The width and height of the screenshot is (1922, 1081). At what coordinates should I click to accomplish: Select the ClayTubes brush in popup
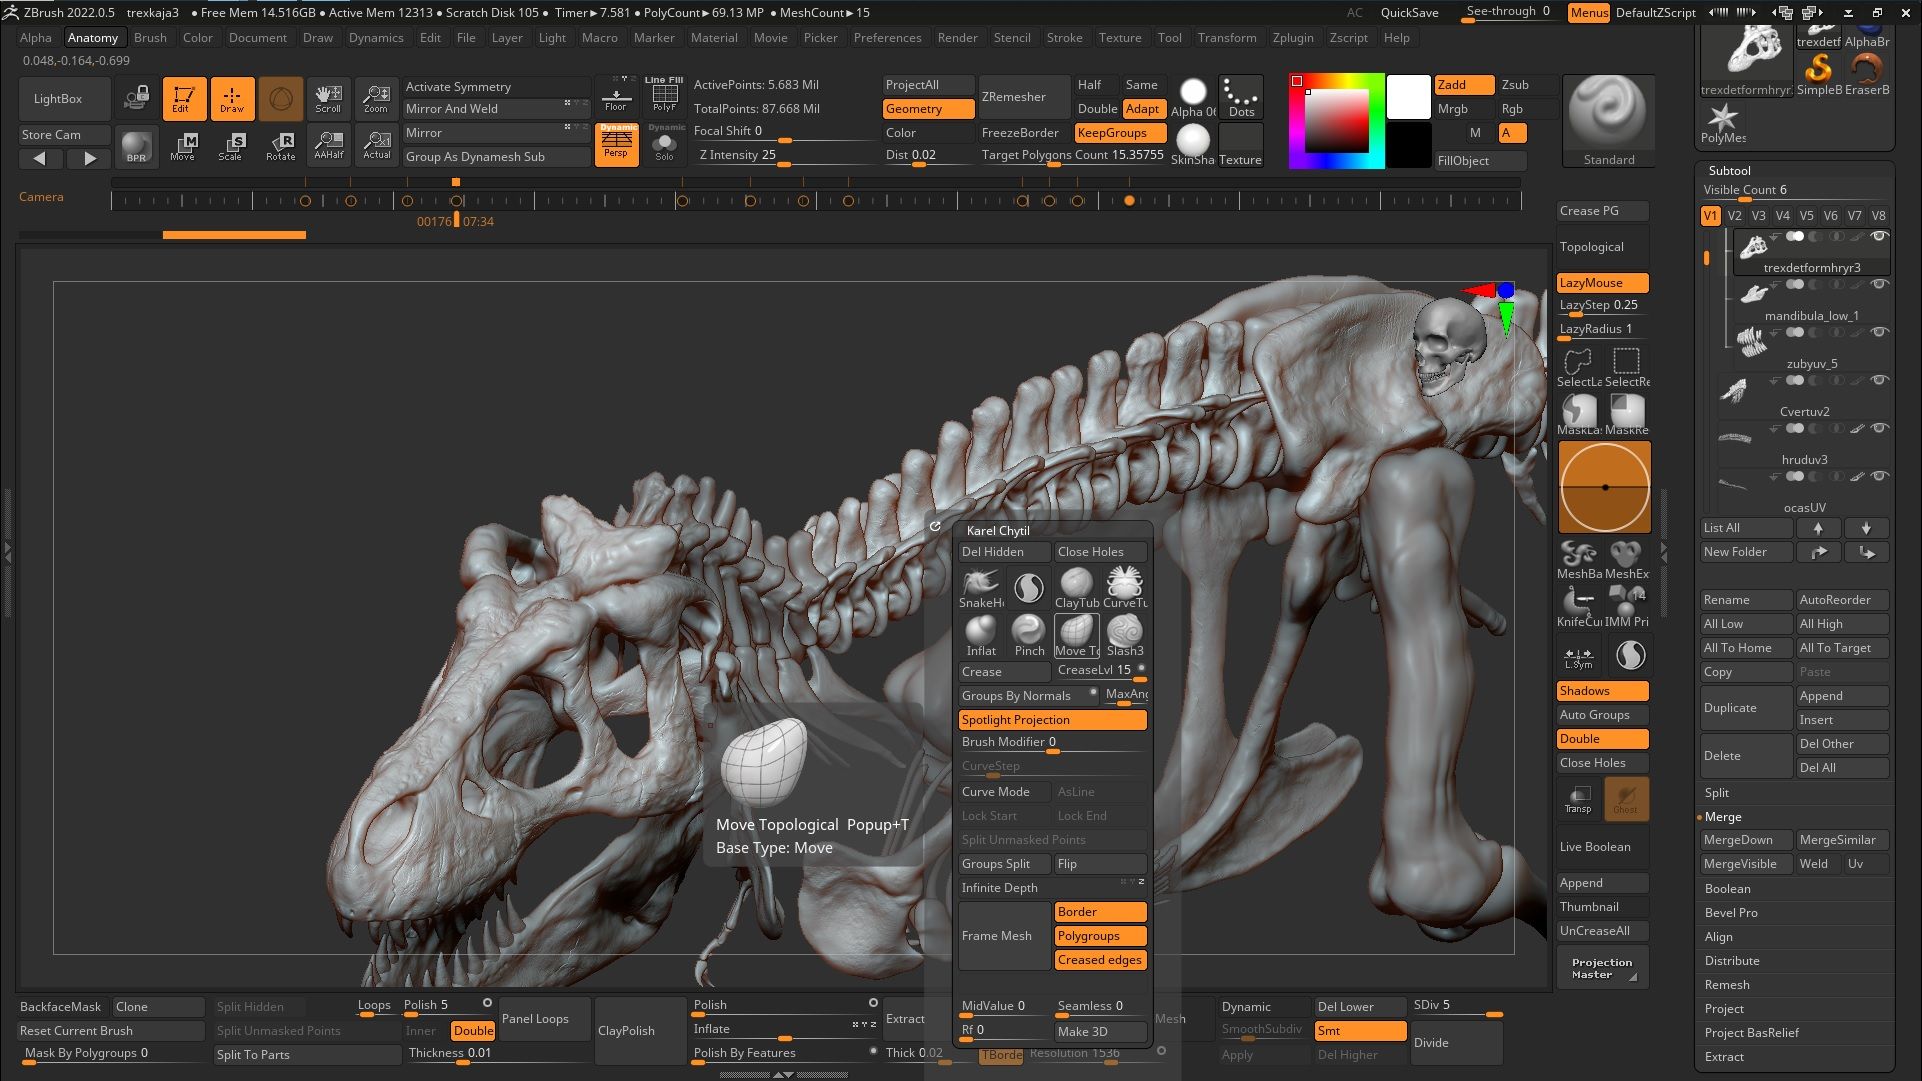pos(1076,587)
